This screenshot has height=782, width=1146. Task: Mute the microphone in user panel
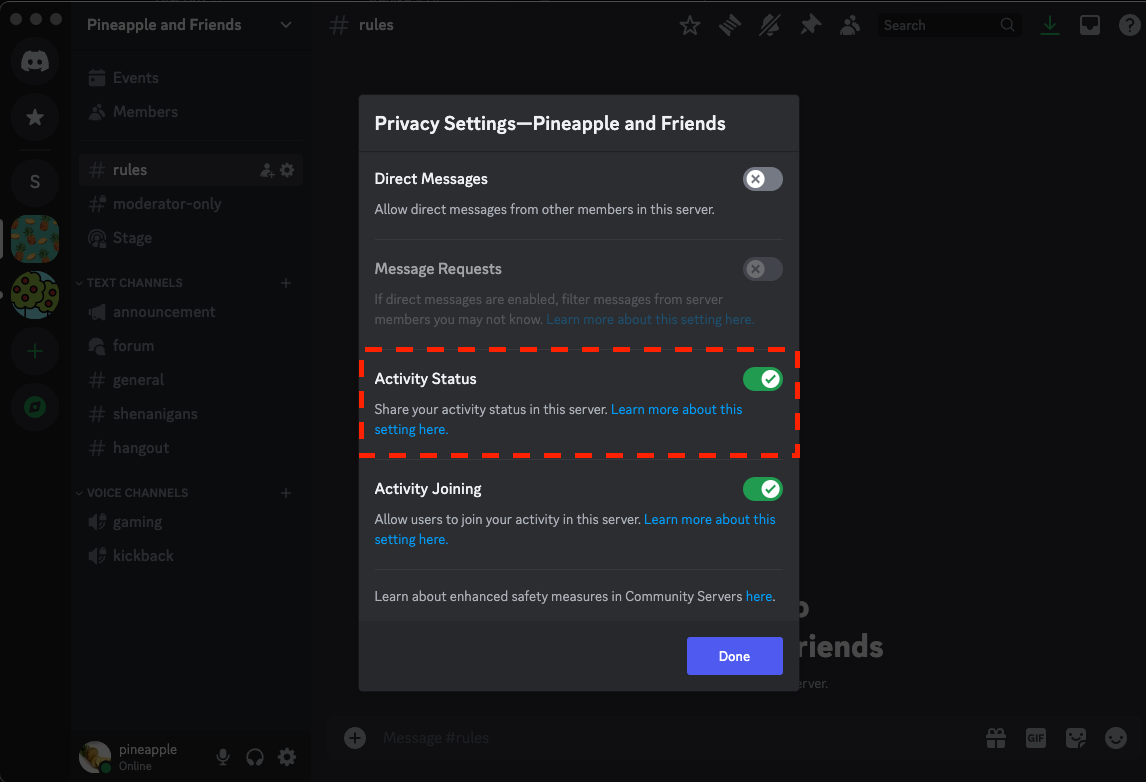[x=223, y=757]
